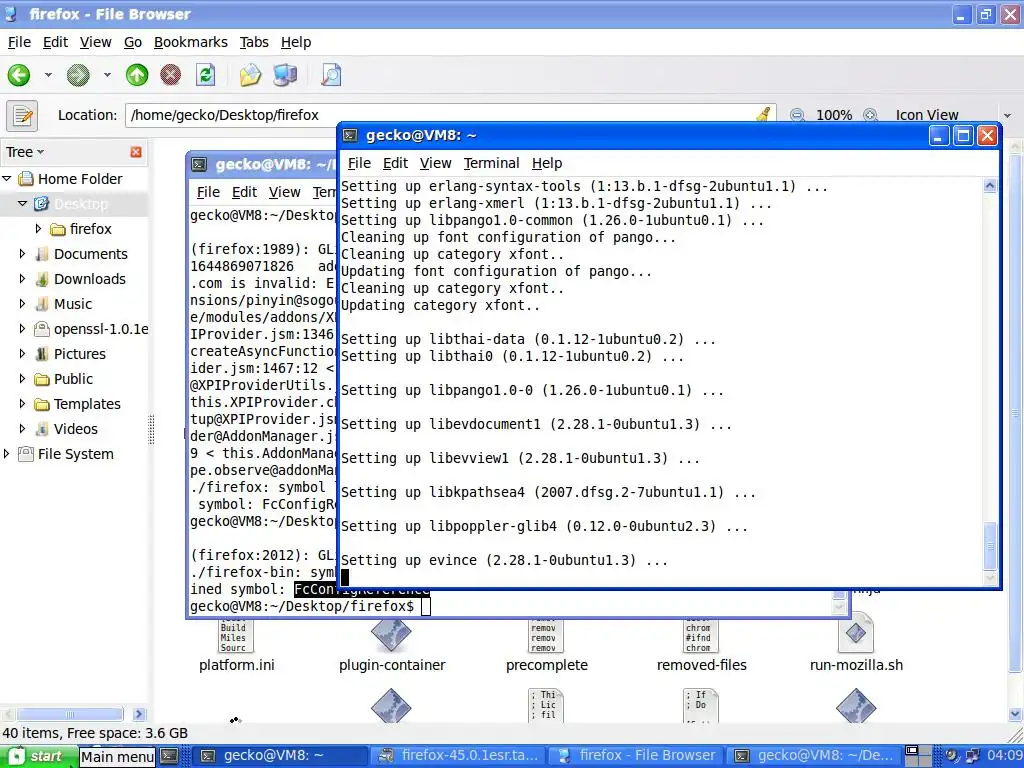Click the green Back arrow toolbar icon
The width and height of the screenshot is (1024, 768).
pyautogui.click(x=19, y=75)
